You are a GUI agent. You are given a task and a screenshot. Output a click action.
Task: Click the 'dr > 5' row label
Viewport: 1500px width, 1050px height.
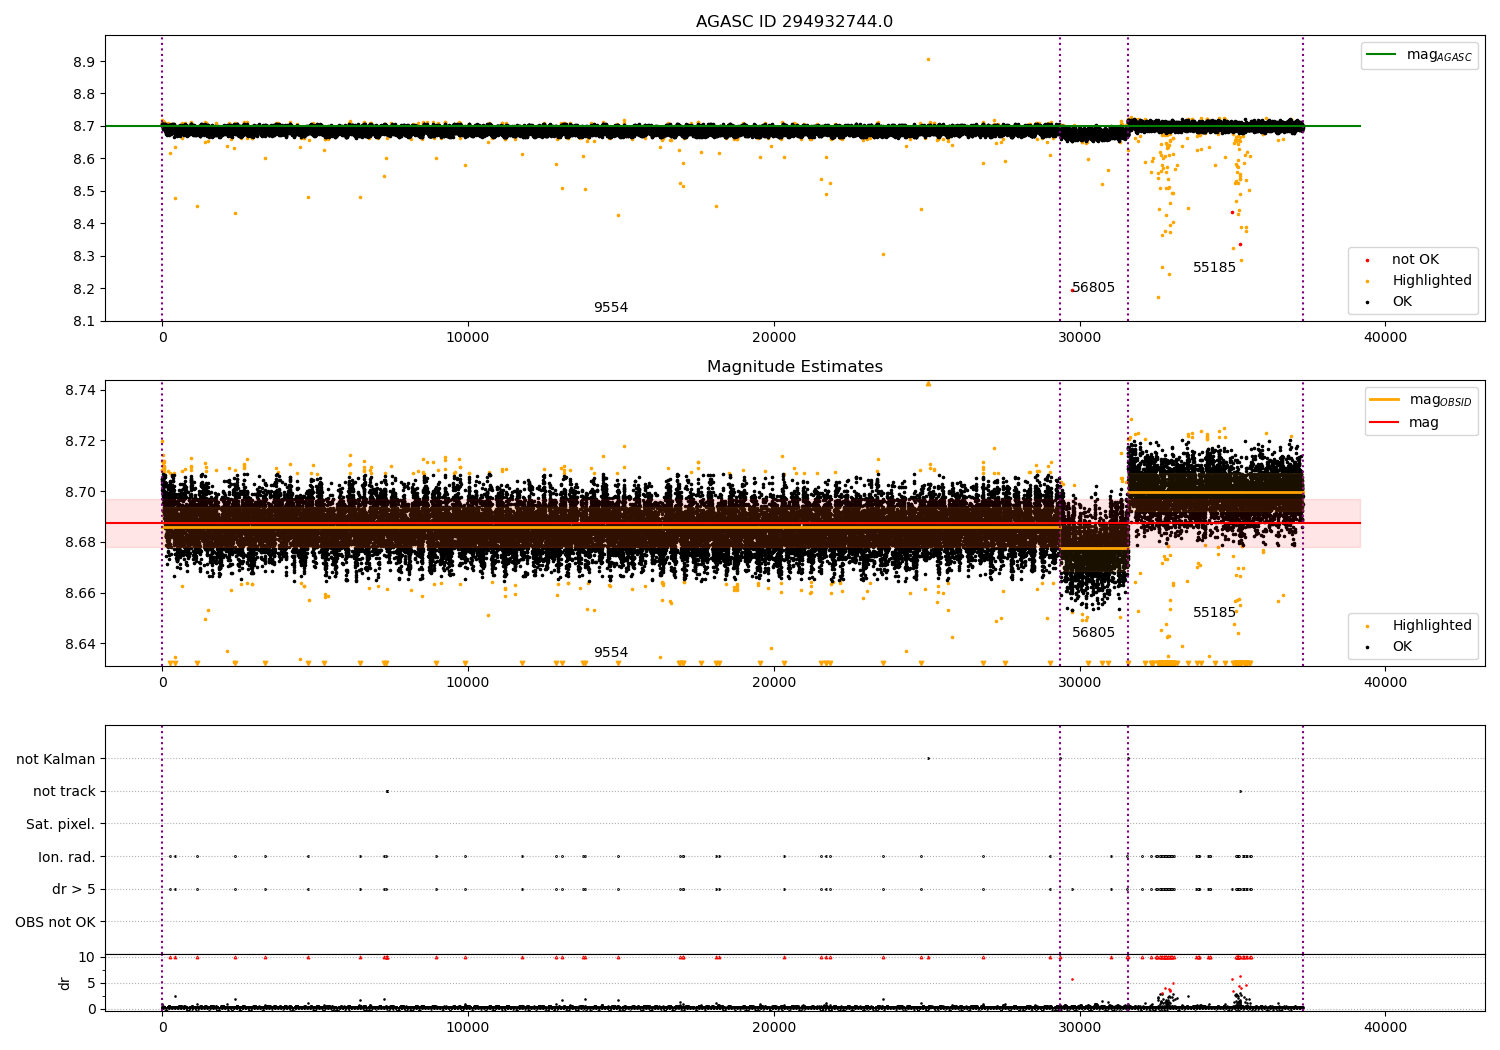74,889
